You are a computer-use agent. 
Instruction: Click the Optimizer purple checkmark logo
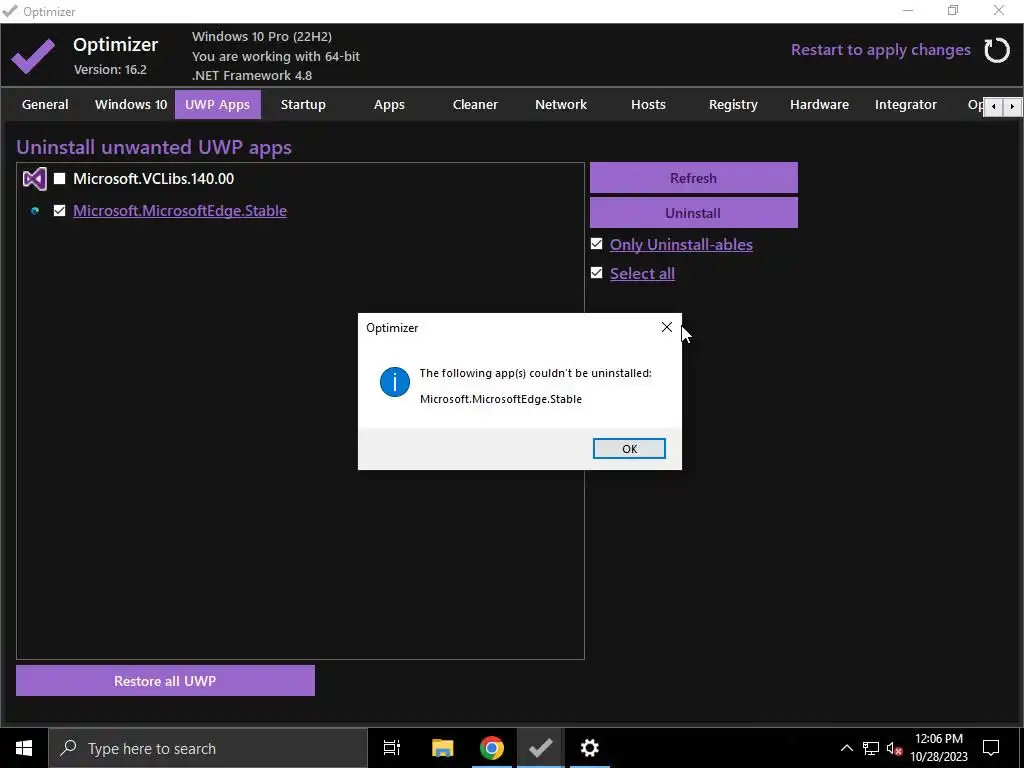pyautogui.click(x=33, y=56)
